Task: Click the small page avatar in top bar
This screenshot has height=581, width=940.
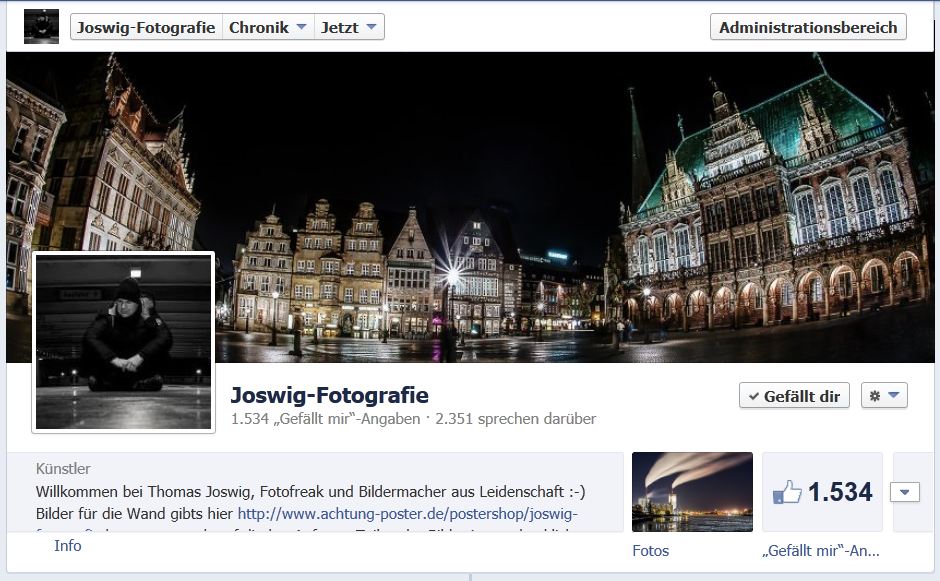Action: pos(41,26)
